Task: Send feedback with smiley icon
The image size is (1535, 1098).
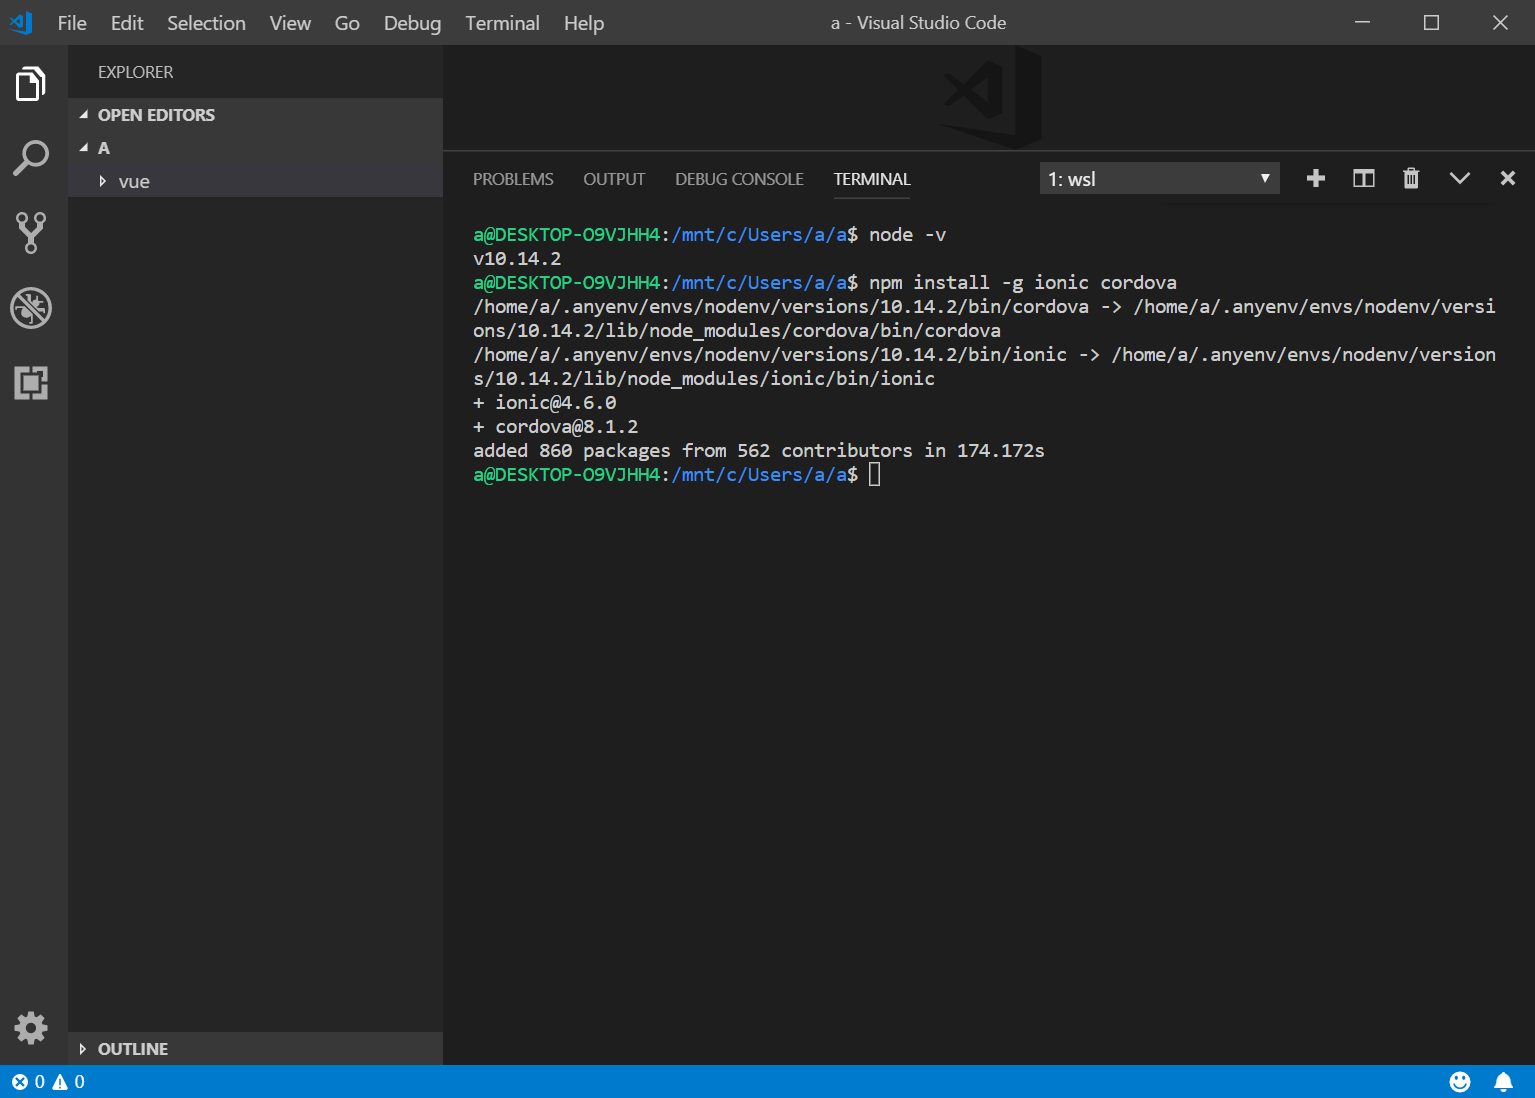Action: tap(1460, 1082)
